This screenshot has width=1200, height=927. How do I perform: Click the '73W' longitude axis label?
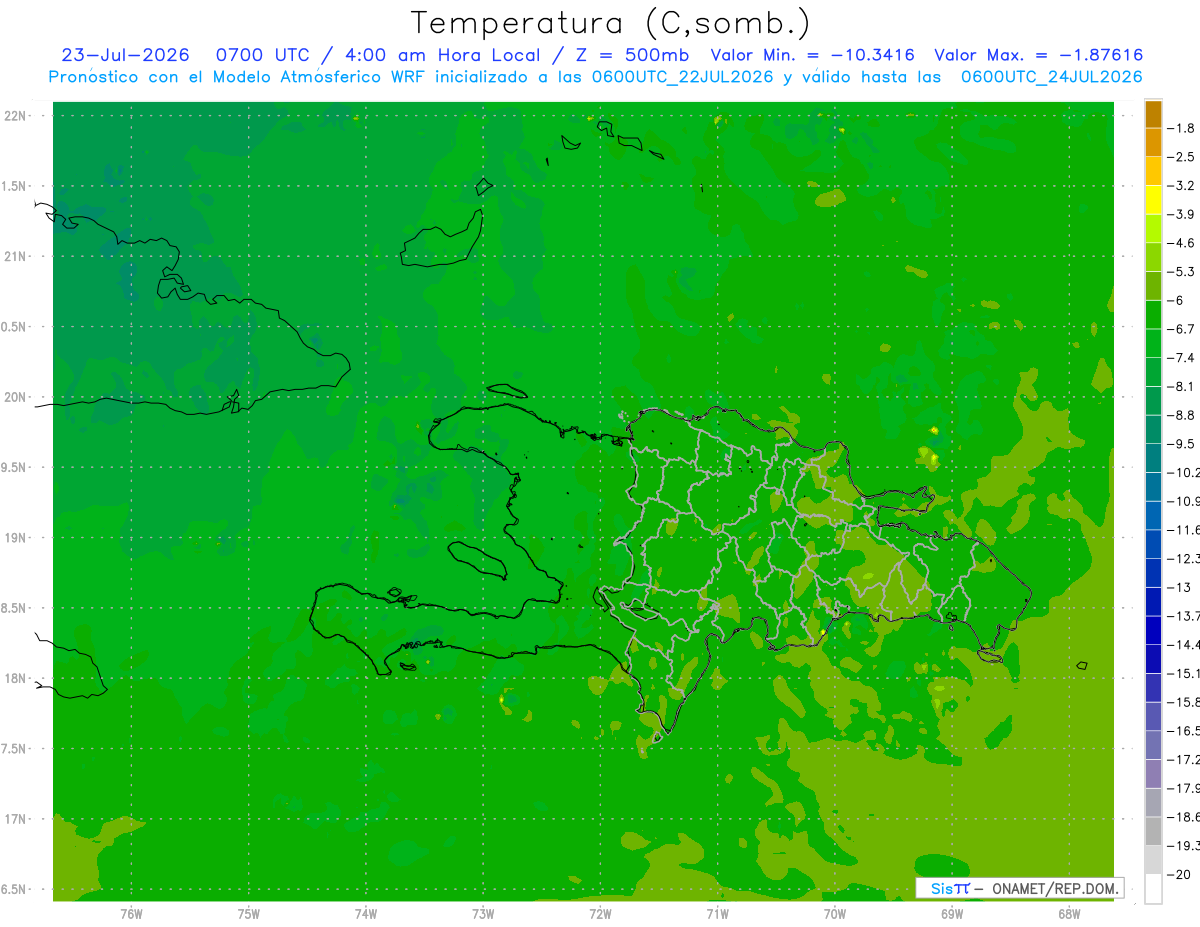[483, 914]
